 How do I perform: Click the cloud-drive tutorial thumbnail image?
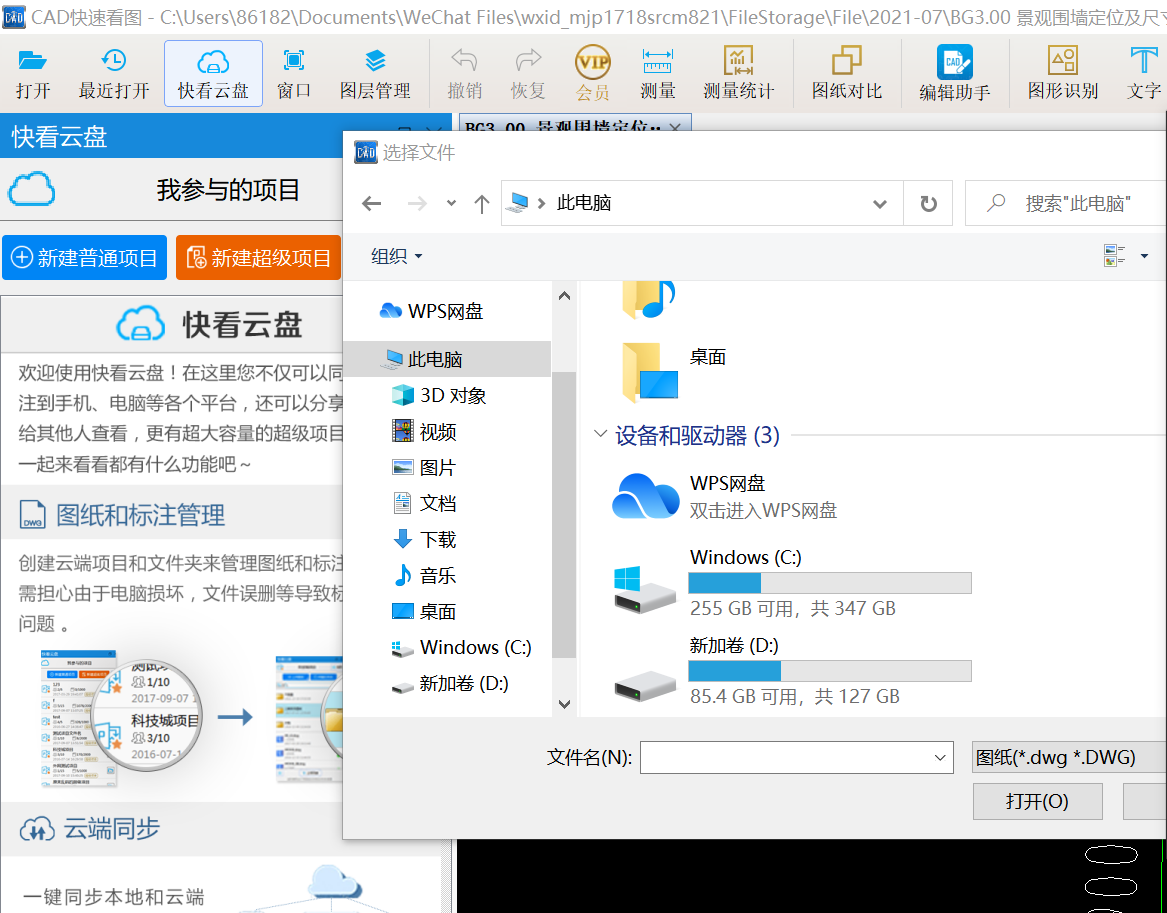[192, 718]
